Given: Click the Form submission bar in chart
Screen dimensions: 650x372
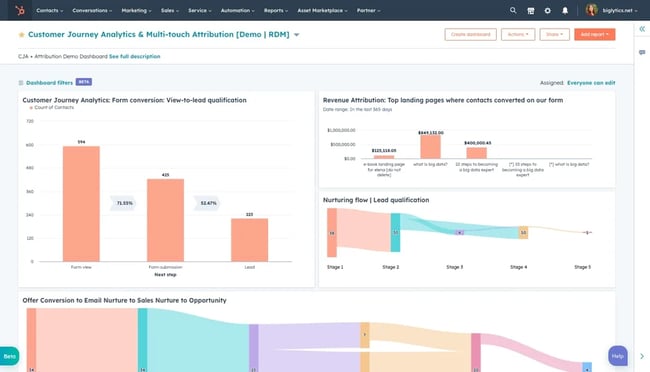Looking at the screenshot, I should click(165, 220).
